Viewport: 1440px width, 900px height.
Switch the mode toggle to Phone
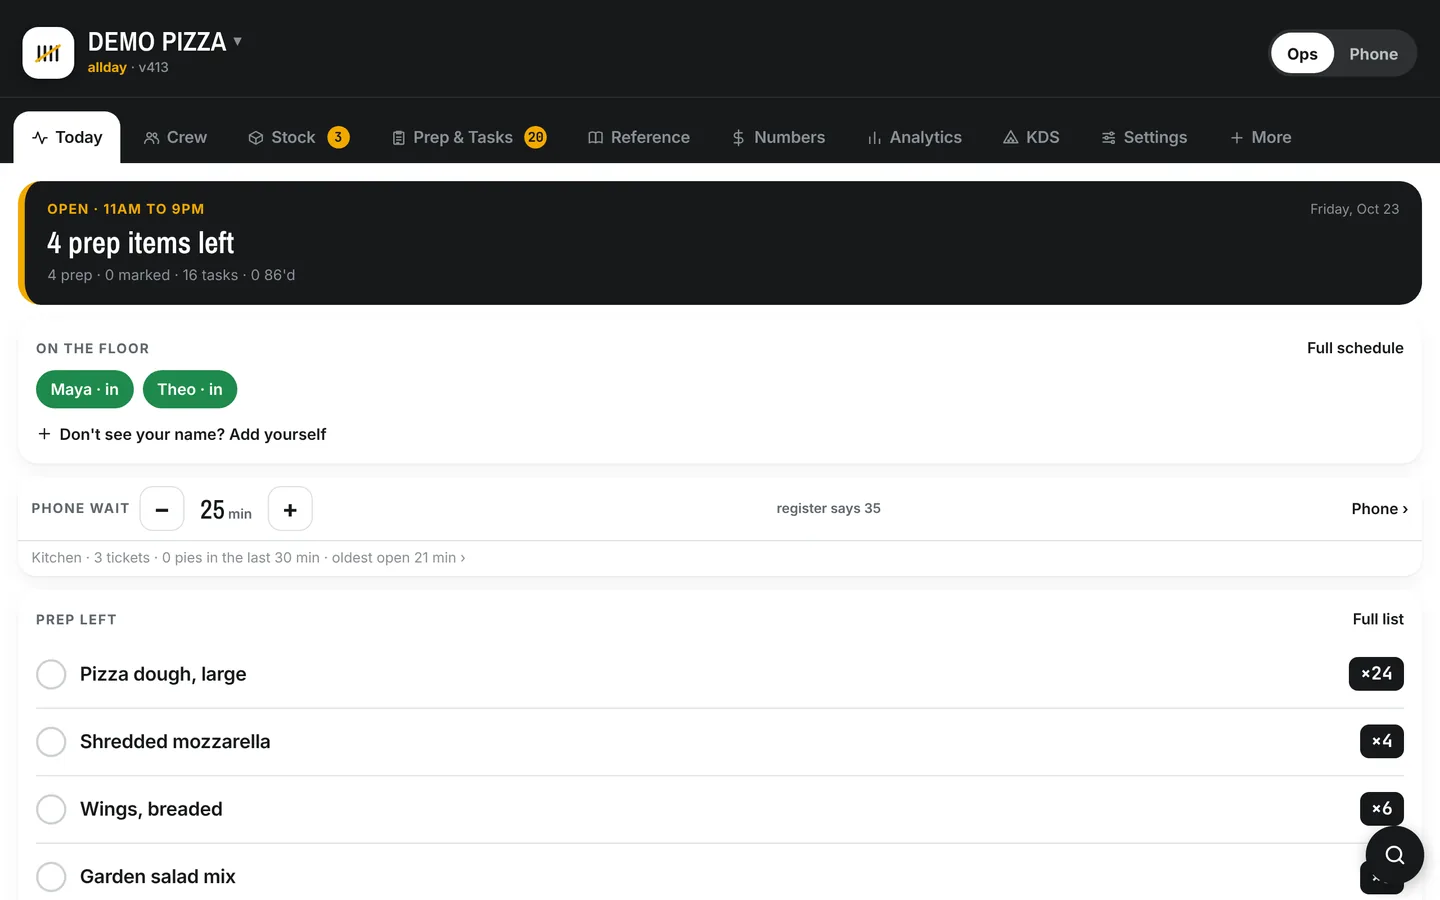click(x=1373, y=54)
